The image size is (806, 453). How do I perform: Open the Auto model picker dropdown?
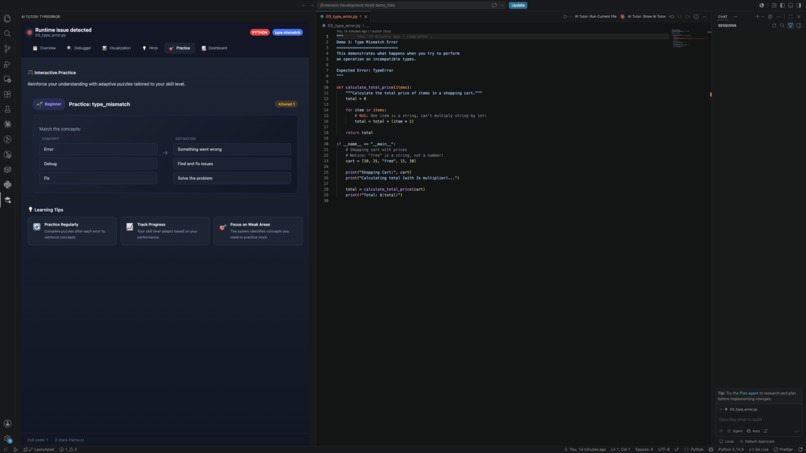[754, 431]
